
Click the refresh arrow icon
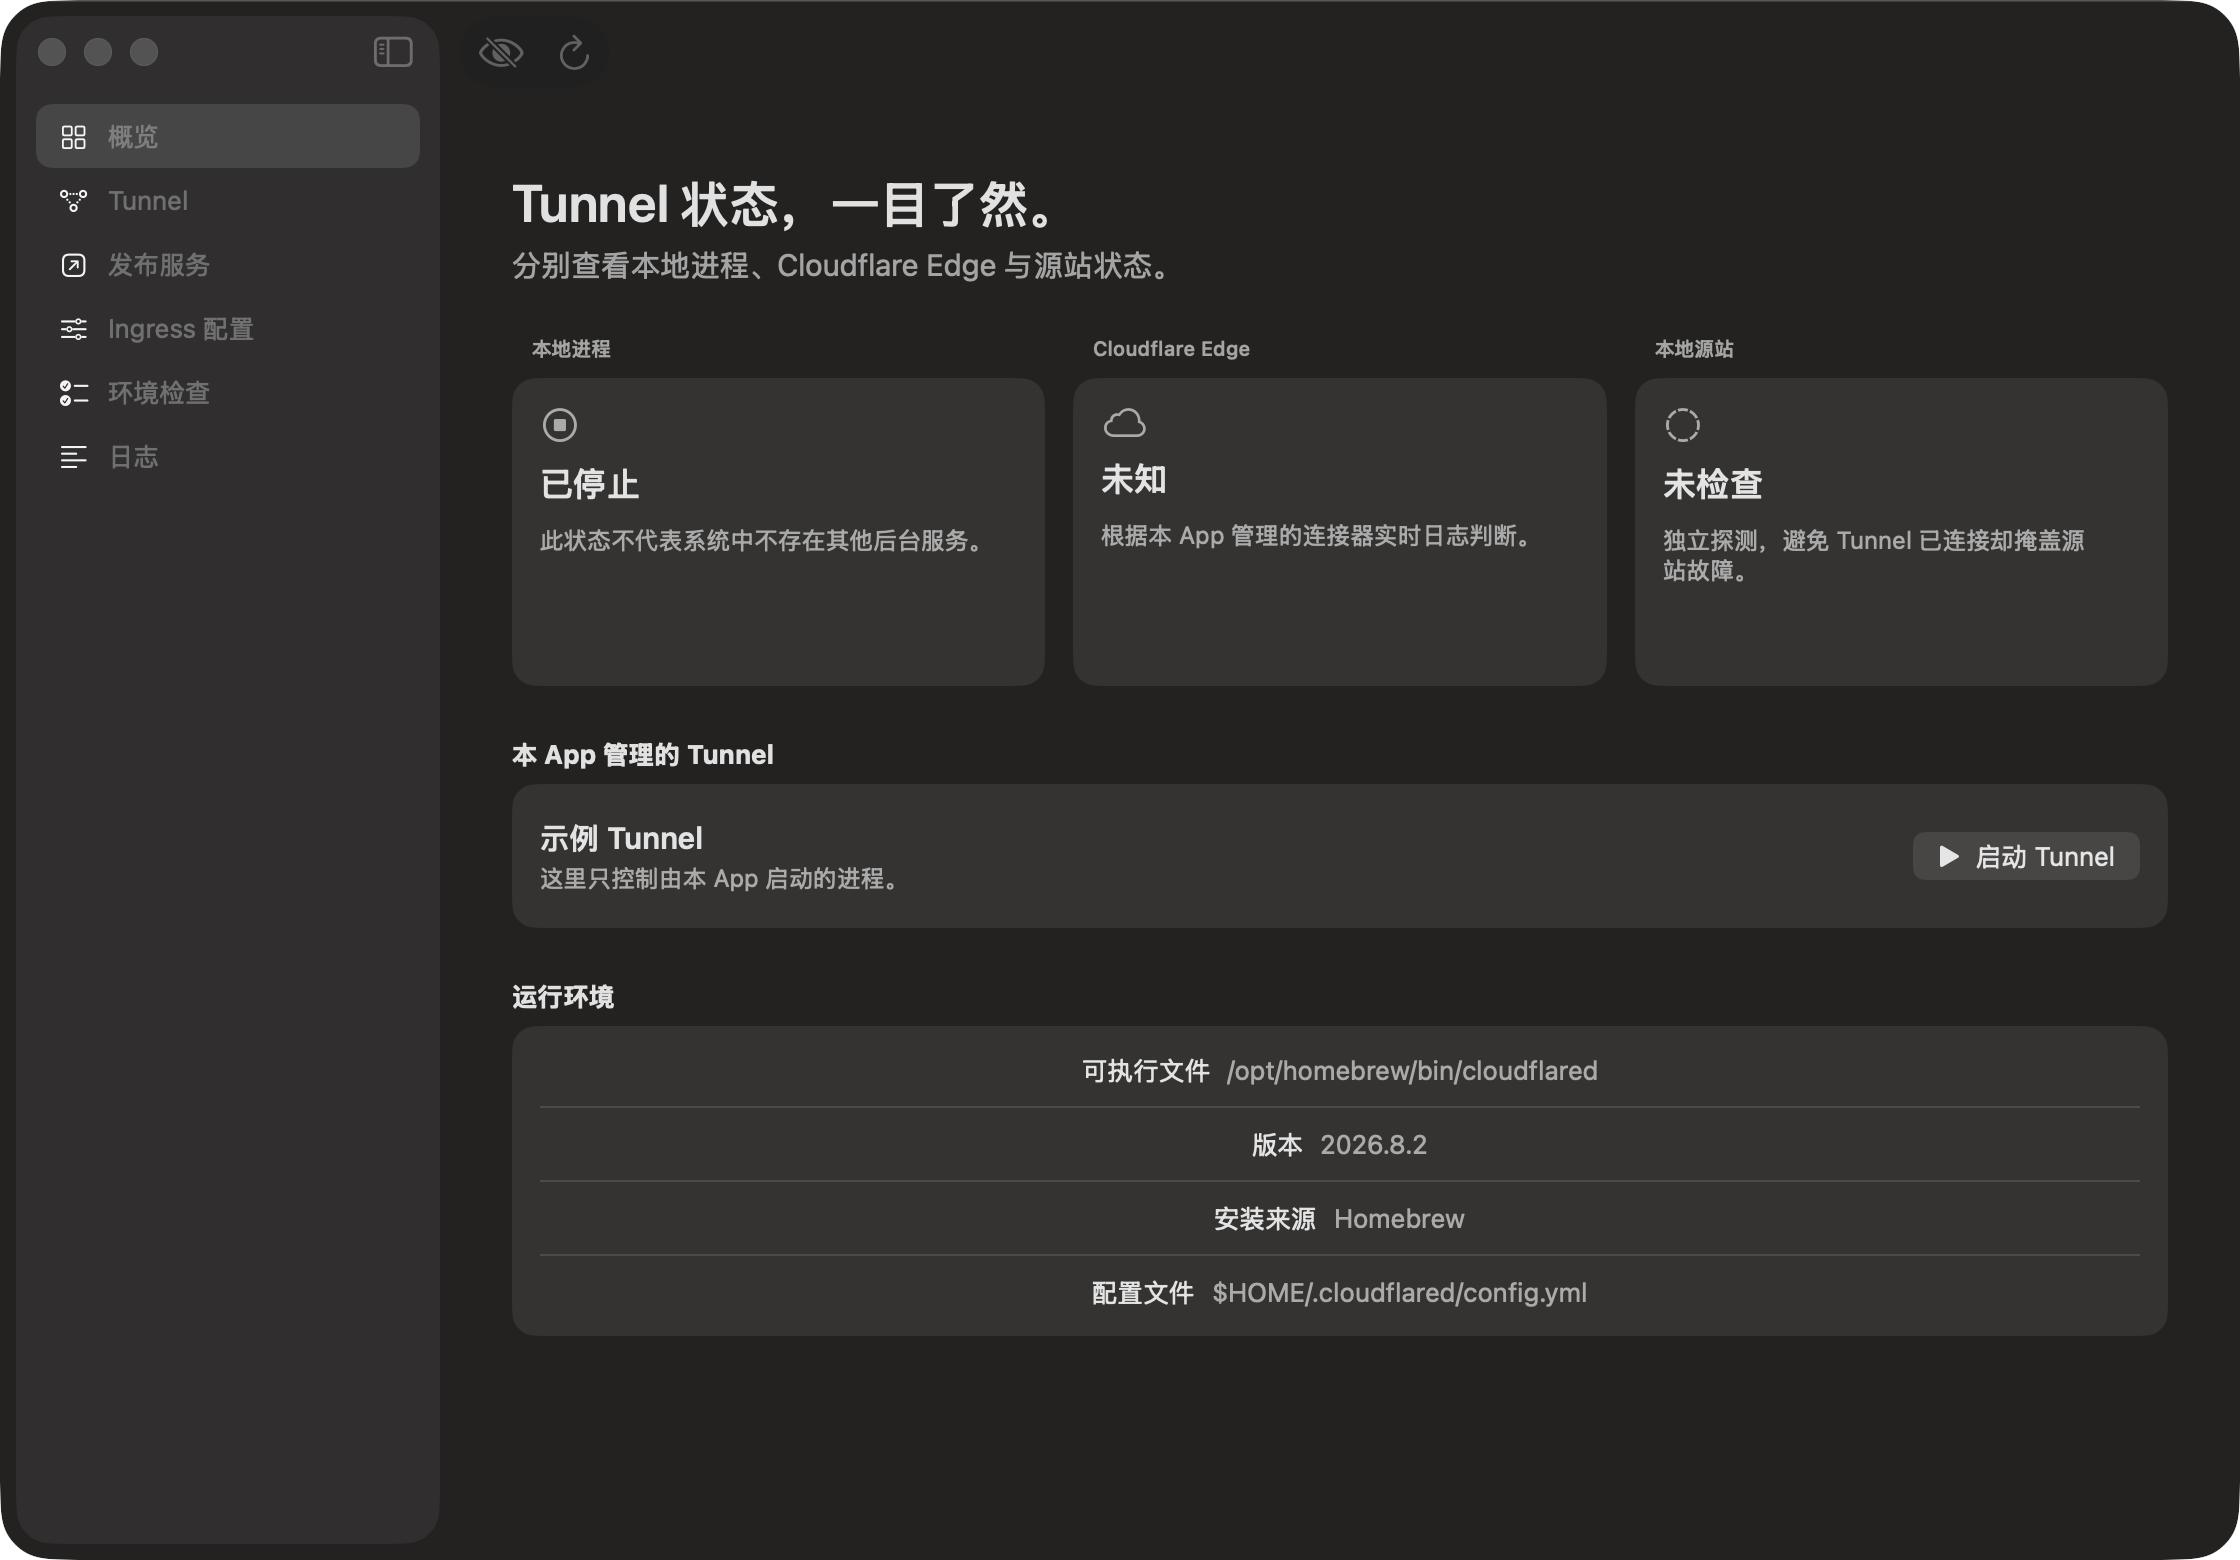[x=574, y=52]
